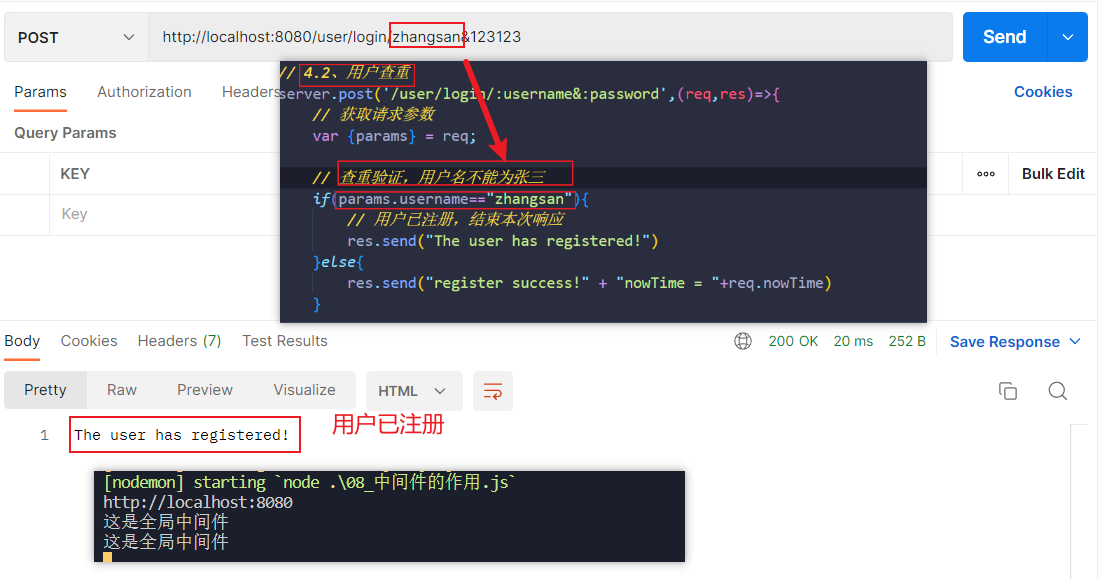Open the HTML format dropdown
Image resolution: width=1106 pixels, height=579 pixels.
click(412, 391)
